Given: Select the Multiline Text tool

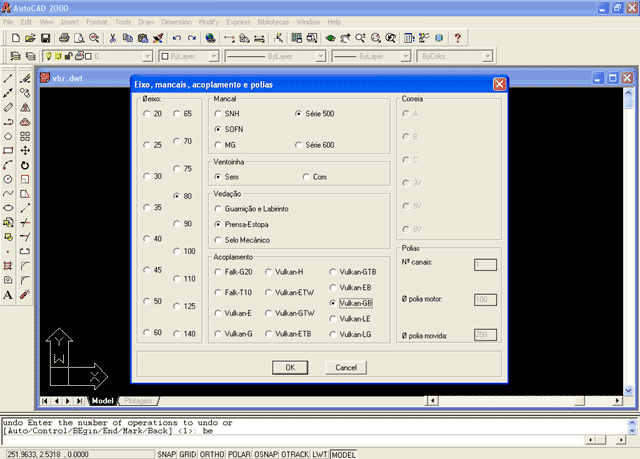Looking at the screenshot, I should (x=8, y=295).
